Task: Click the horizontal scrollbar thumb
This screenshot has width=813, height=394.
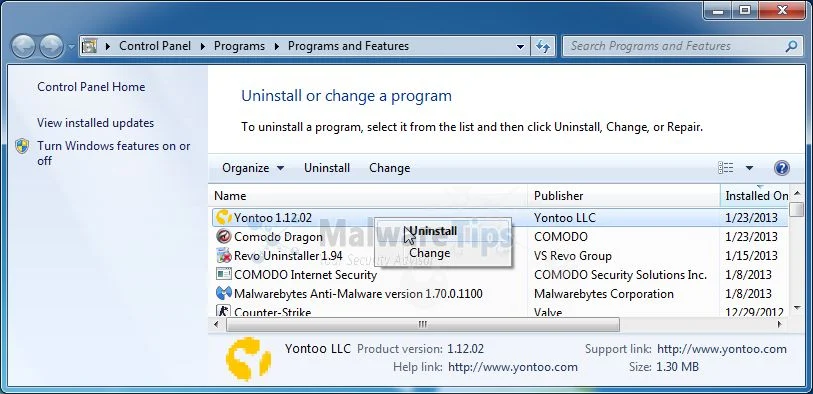Action: click(423, 325)
